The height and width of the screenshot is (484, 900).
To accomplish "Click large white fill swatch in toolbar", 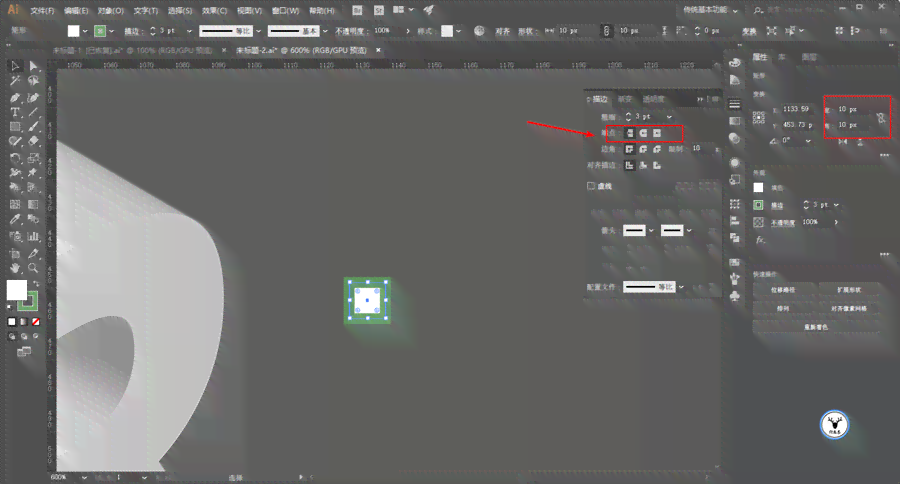I will click(17, 290).
